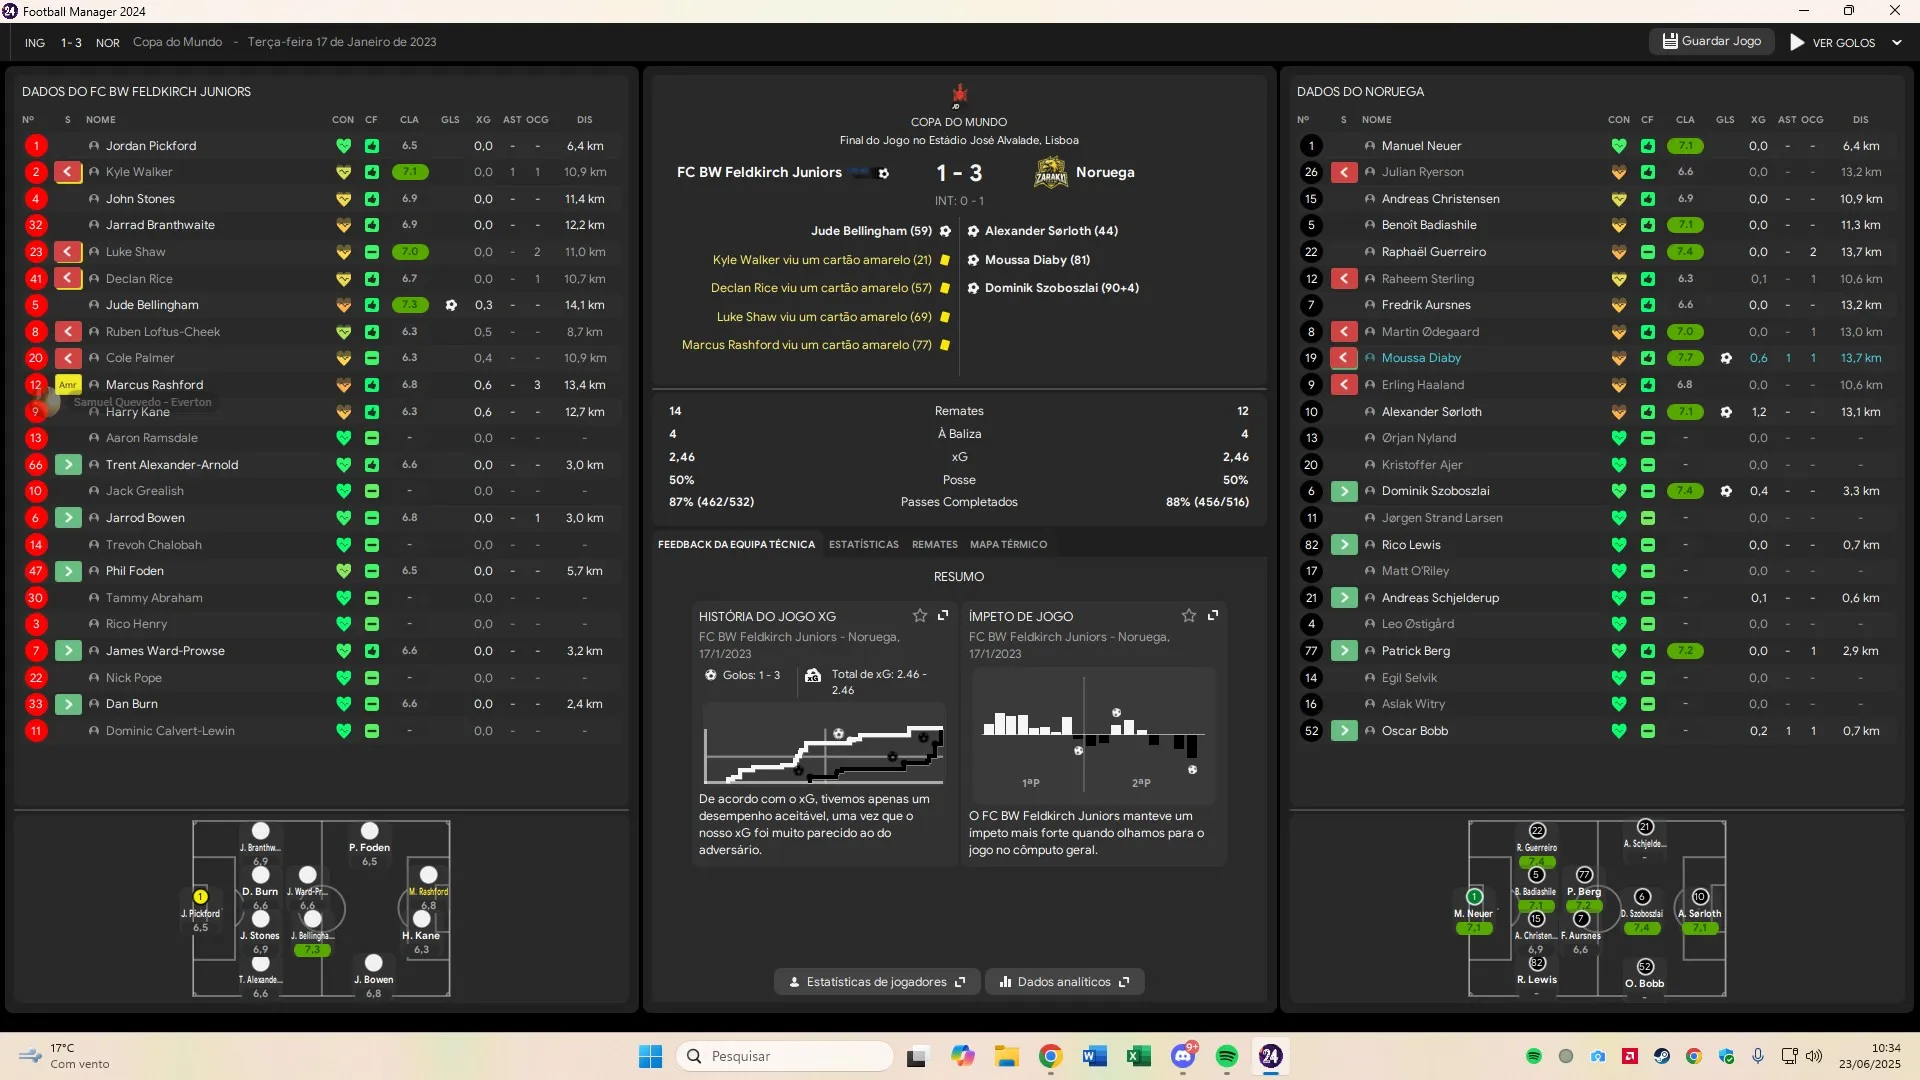
Task: Click the goal icon next to Jude Bellingham's rating
Action: [x=451, y=305]
